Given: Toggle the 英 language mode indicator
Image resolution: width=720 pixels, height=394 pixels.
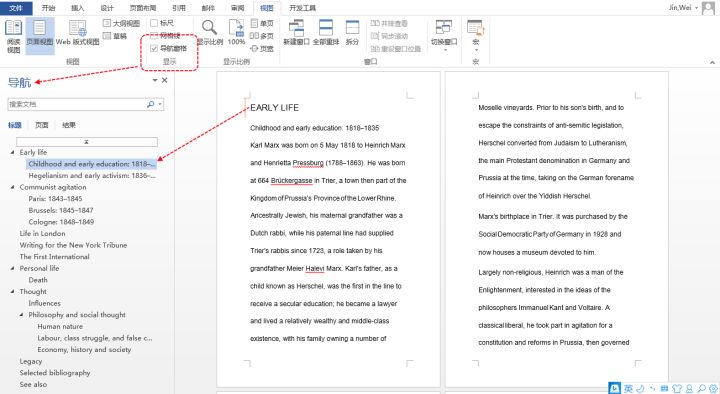Looking at the screenshot, I should (x=628, y=388).
